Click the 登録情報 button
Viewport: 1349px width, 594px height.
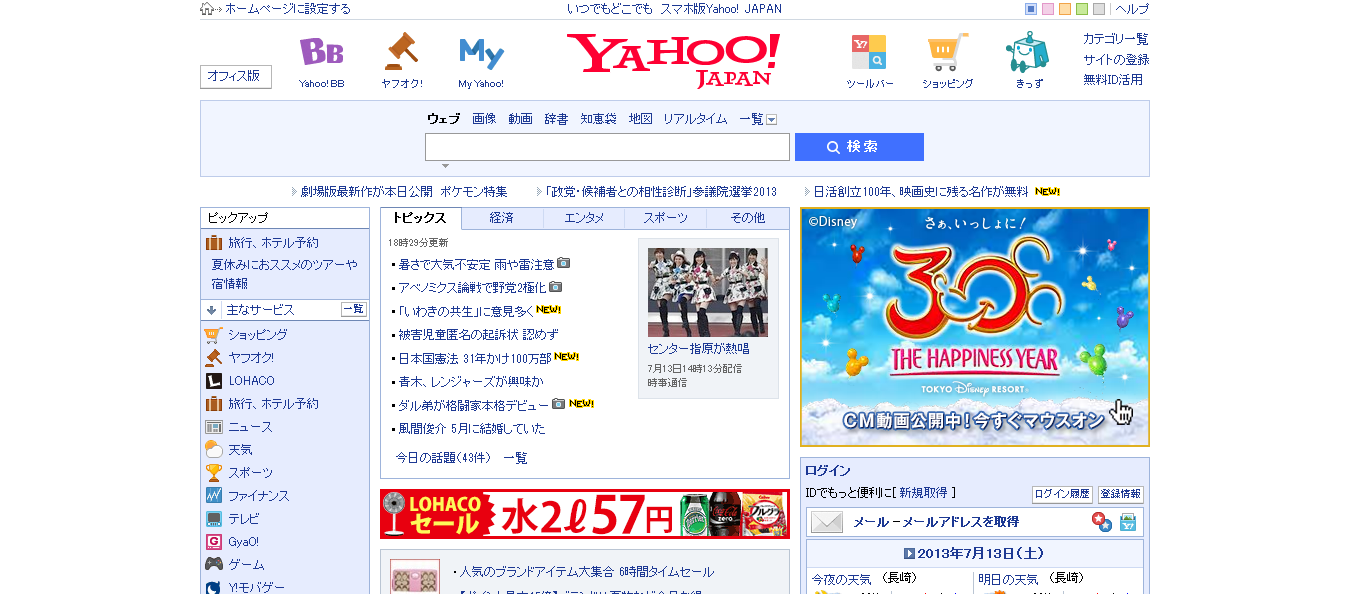click(1120, 494)
